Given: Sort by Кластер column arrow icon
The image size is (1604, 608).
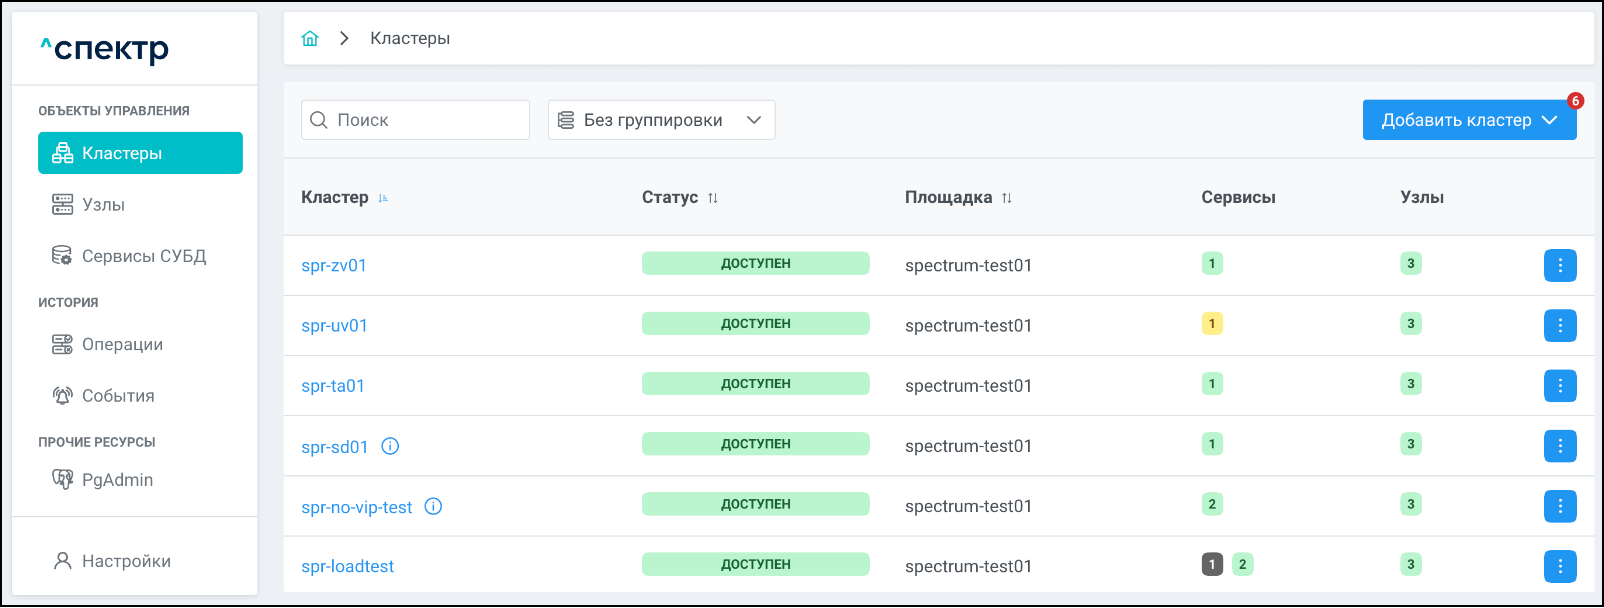Looking at the screenshot, I should tap(383, 198).
